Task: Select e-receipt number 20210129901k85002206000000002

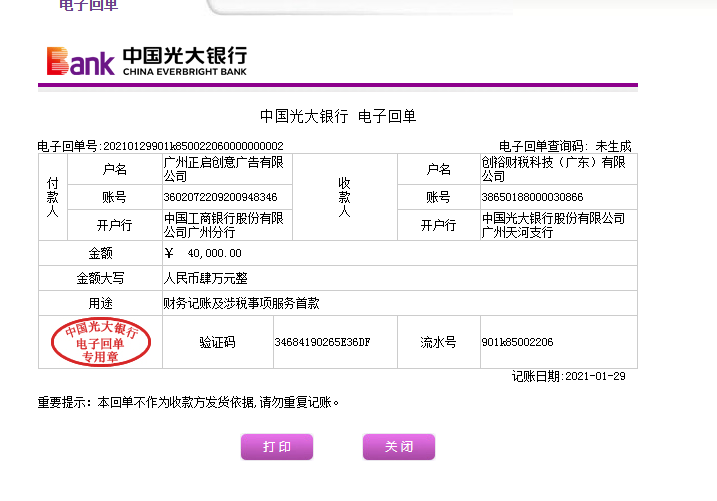Action: 193,146
